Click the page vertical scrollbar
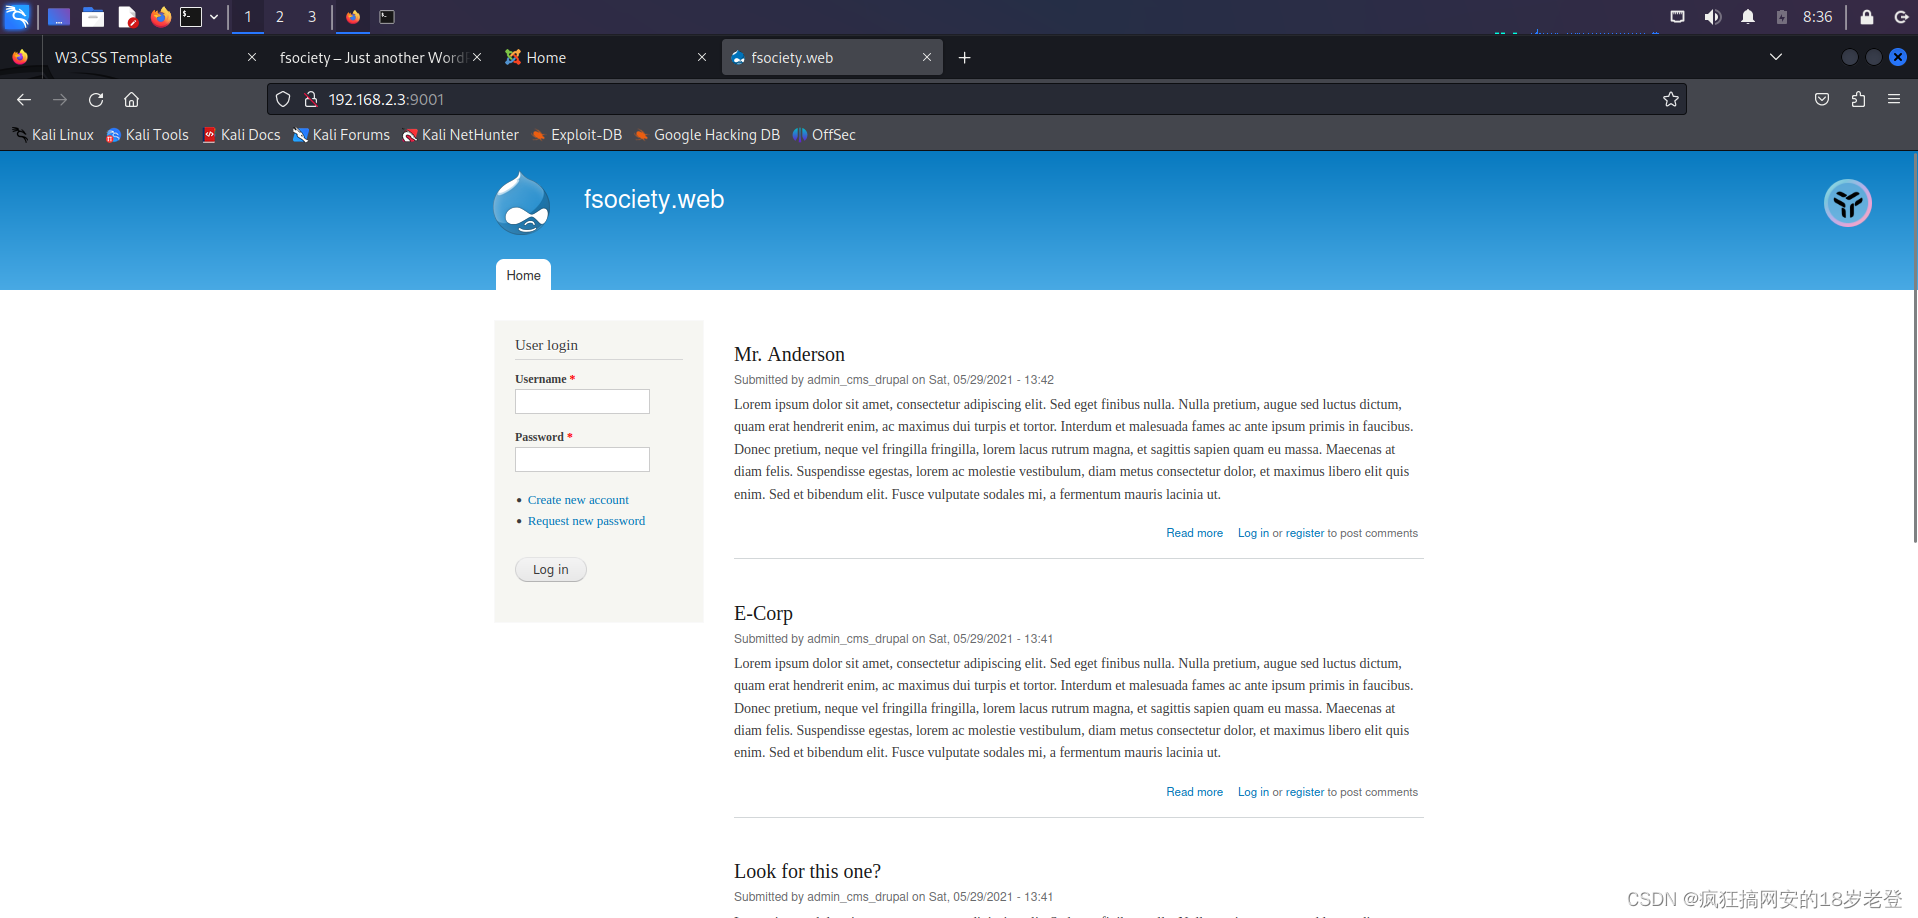This screenshot has width=1918, height=918. (1914, 347)
